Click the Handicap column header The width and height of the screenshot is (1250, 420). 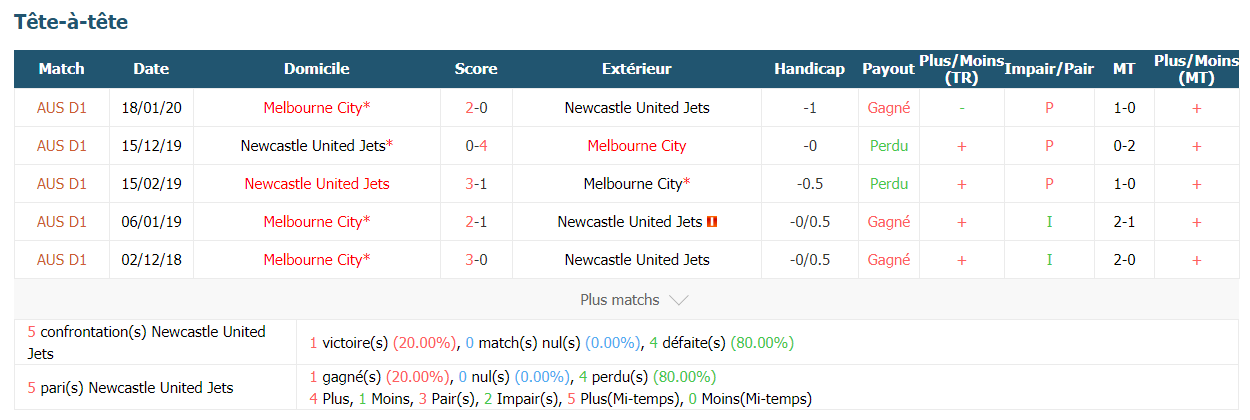809,69
